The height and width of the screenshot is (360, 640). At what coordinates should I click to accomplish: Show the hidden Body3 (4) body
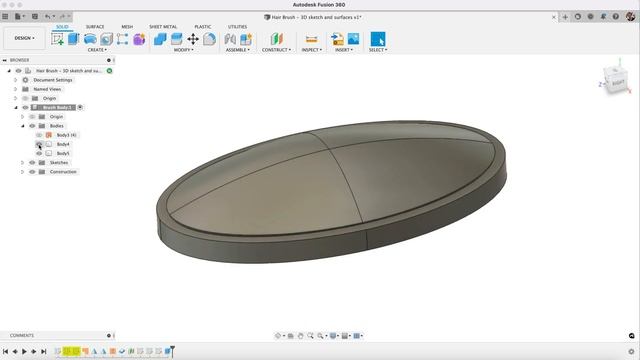point(39,135)
